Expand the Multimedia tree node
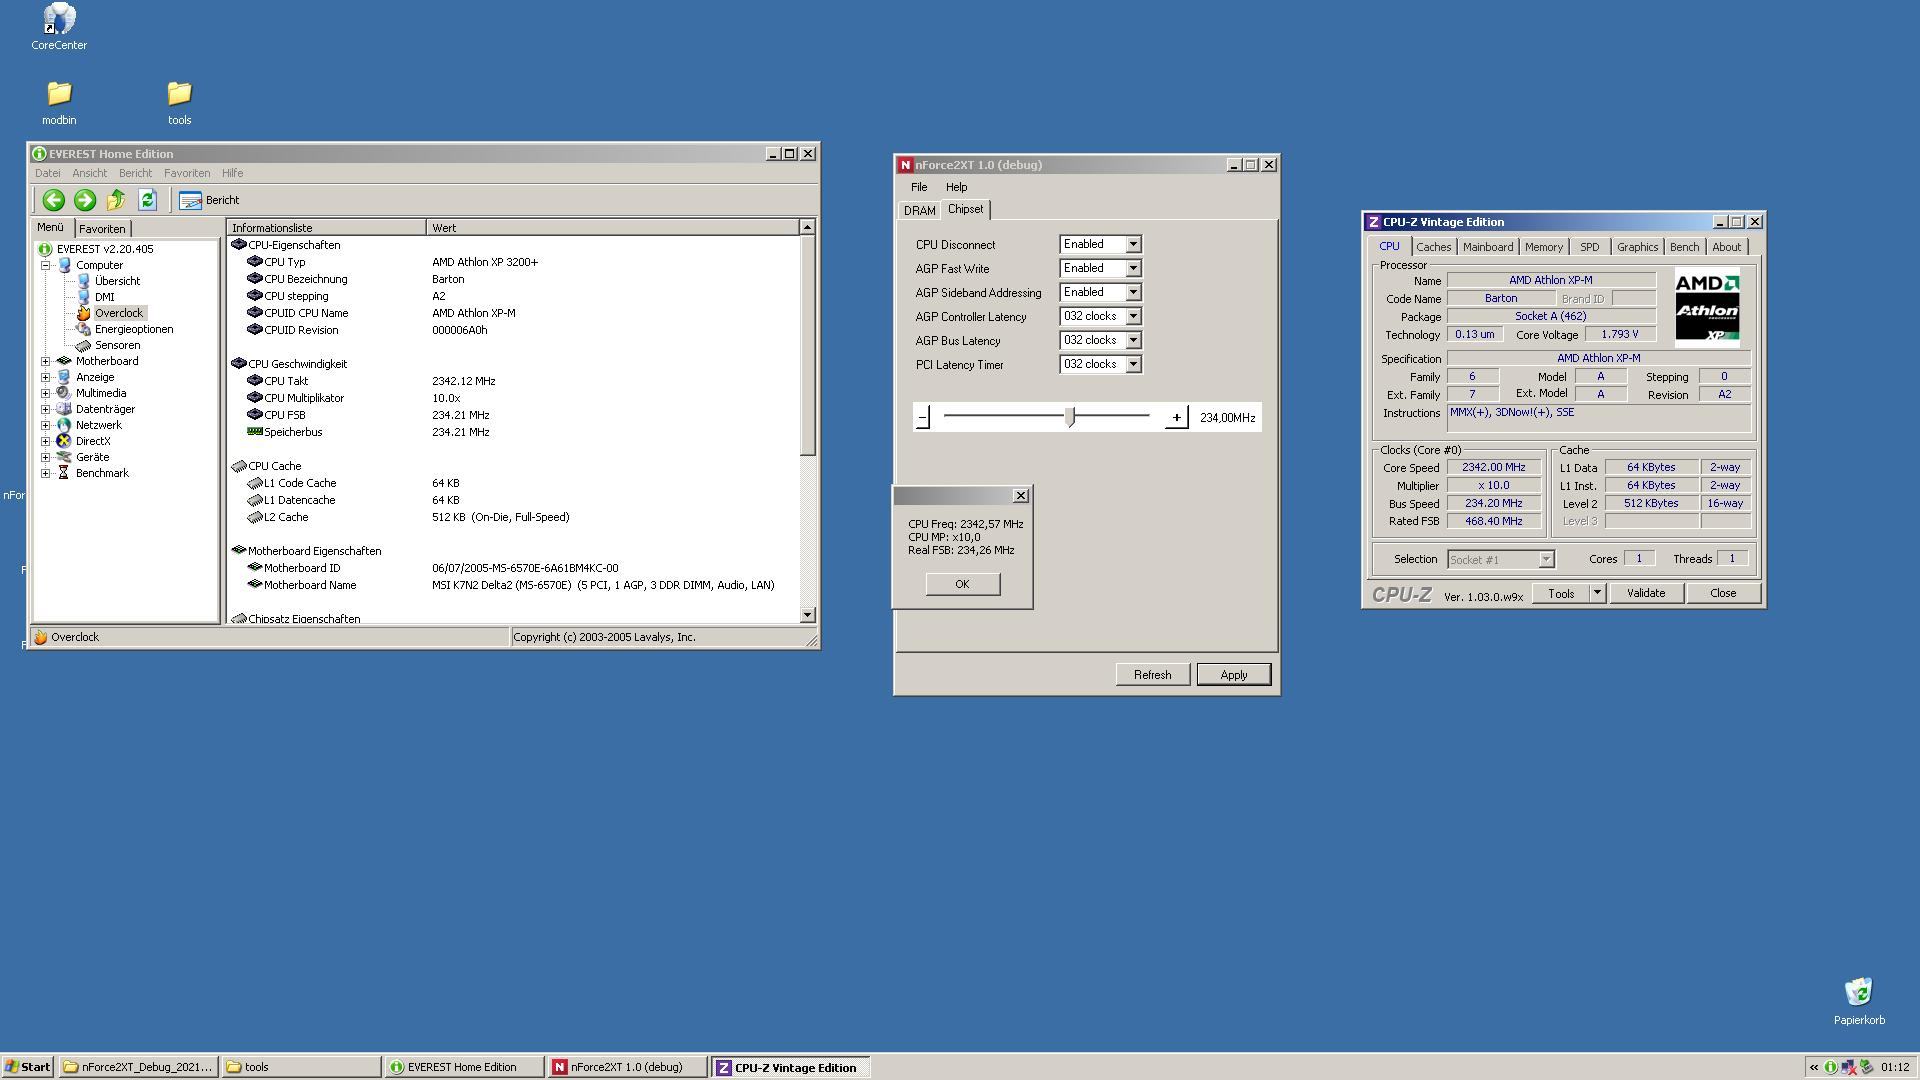Screen dimensions: 1920x1080 [45, 393]
